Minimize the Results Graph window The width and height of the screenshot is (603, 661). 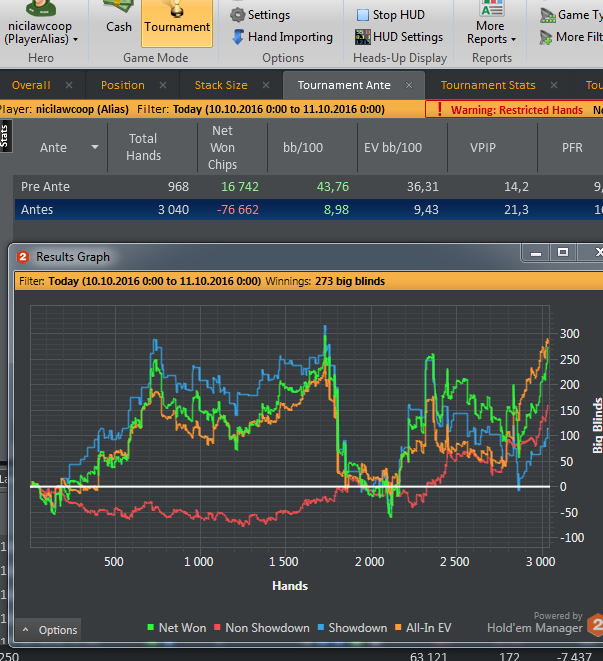tap(536, 253)
